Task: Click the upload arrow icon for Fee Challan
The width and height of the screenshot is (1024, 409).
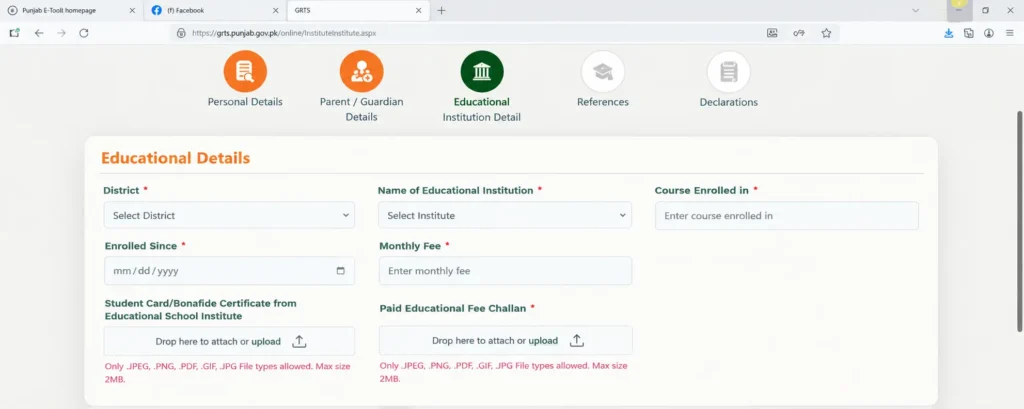Action: point(577,340)
